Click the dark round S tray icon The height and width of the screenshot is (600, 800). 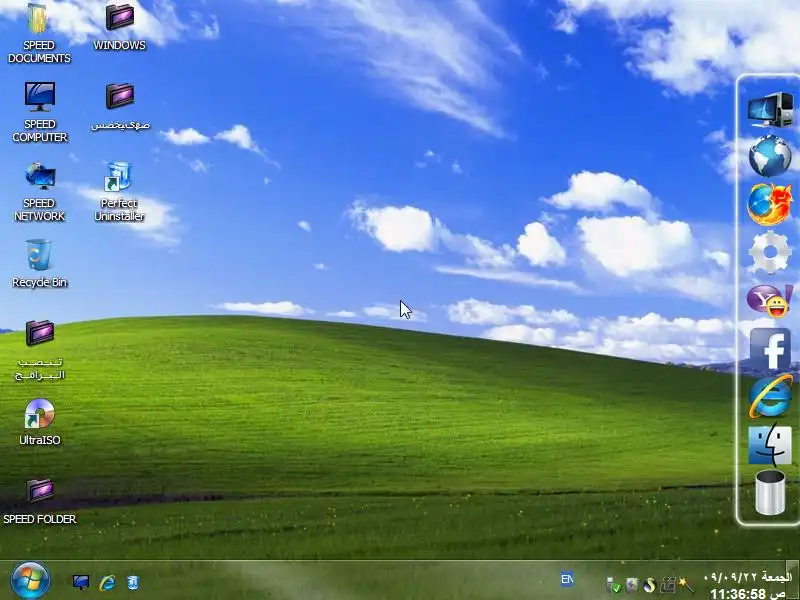[x=649, y=585]
